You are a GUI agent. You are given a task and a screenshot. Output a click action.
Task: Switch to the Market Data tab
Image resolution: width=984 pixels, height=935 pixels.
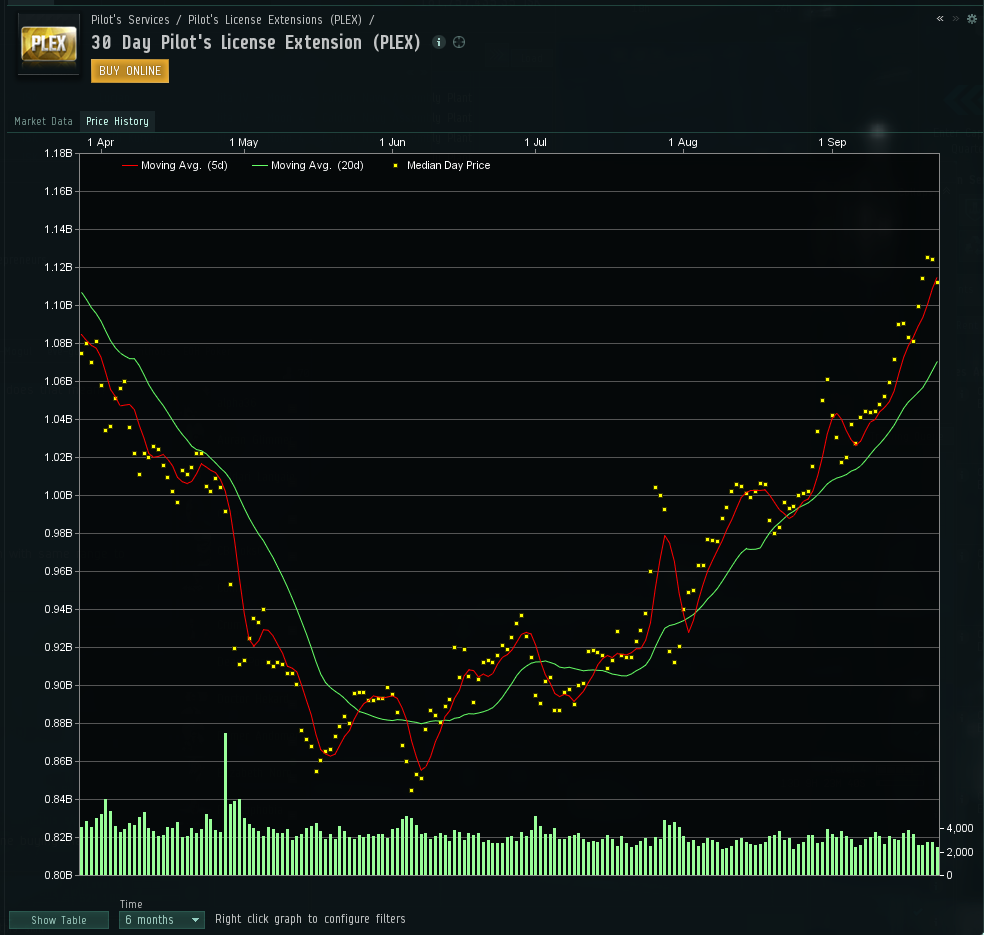(x=43, y=121)
